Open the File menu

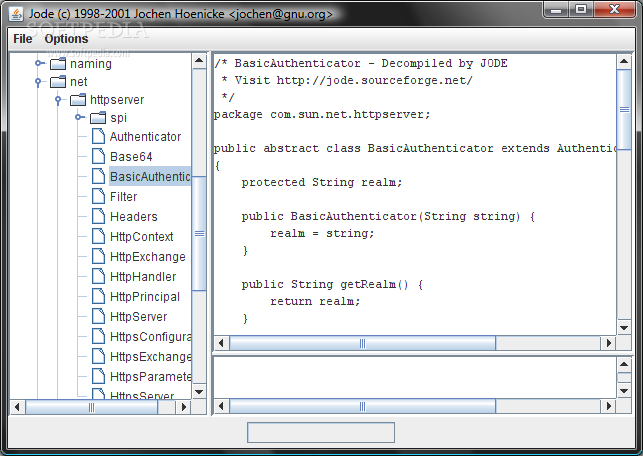23,39
